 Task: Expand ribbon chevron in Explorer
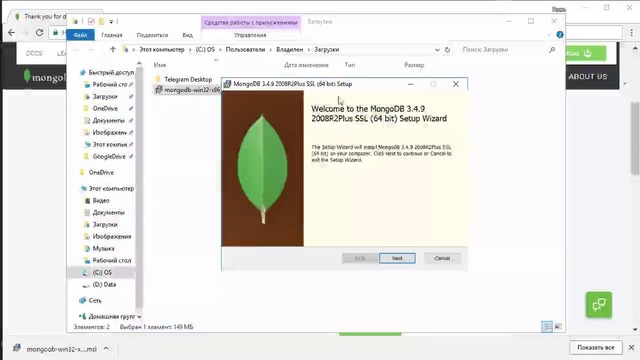549,35
